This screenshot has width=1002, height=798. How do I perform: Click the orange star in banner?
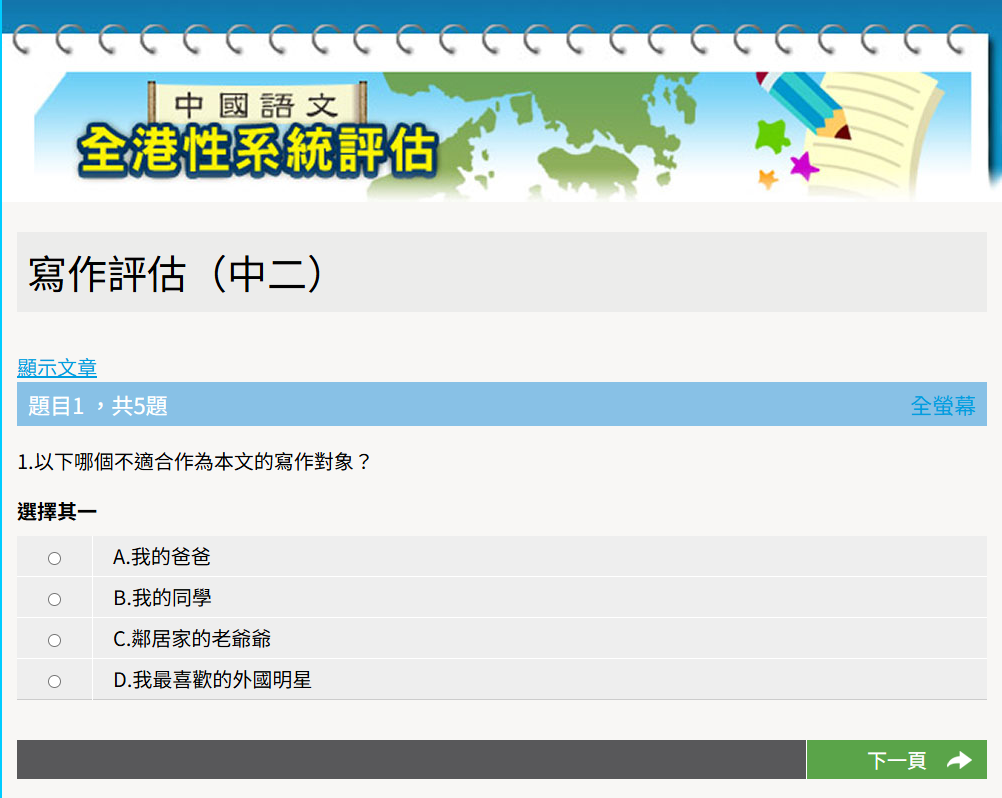point(767,179)
